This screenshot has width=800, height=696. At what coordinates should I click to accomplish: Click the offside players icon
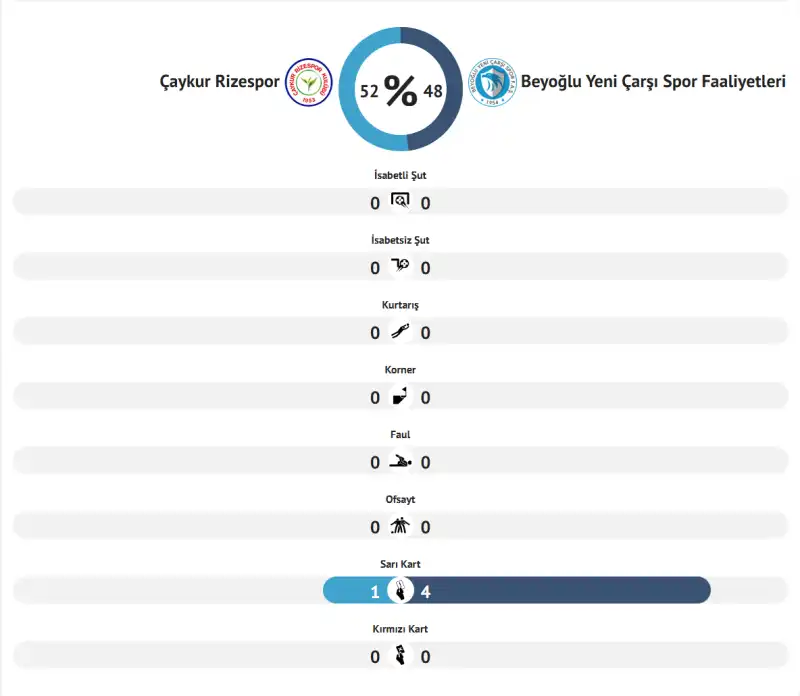tap(400, 527)
